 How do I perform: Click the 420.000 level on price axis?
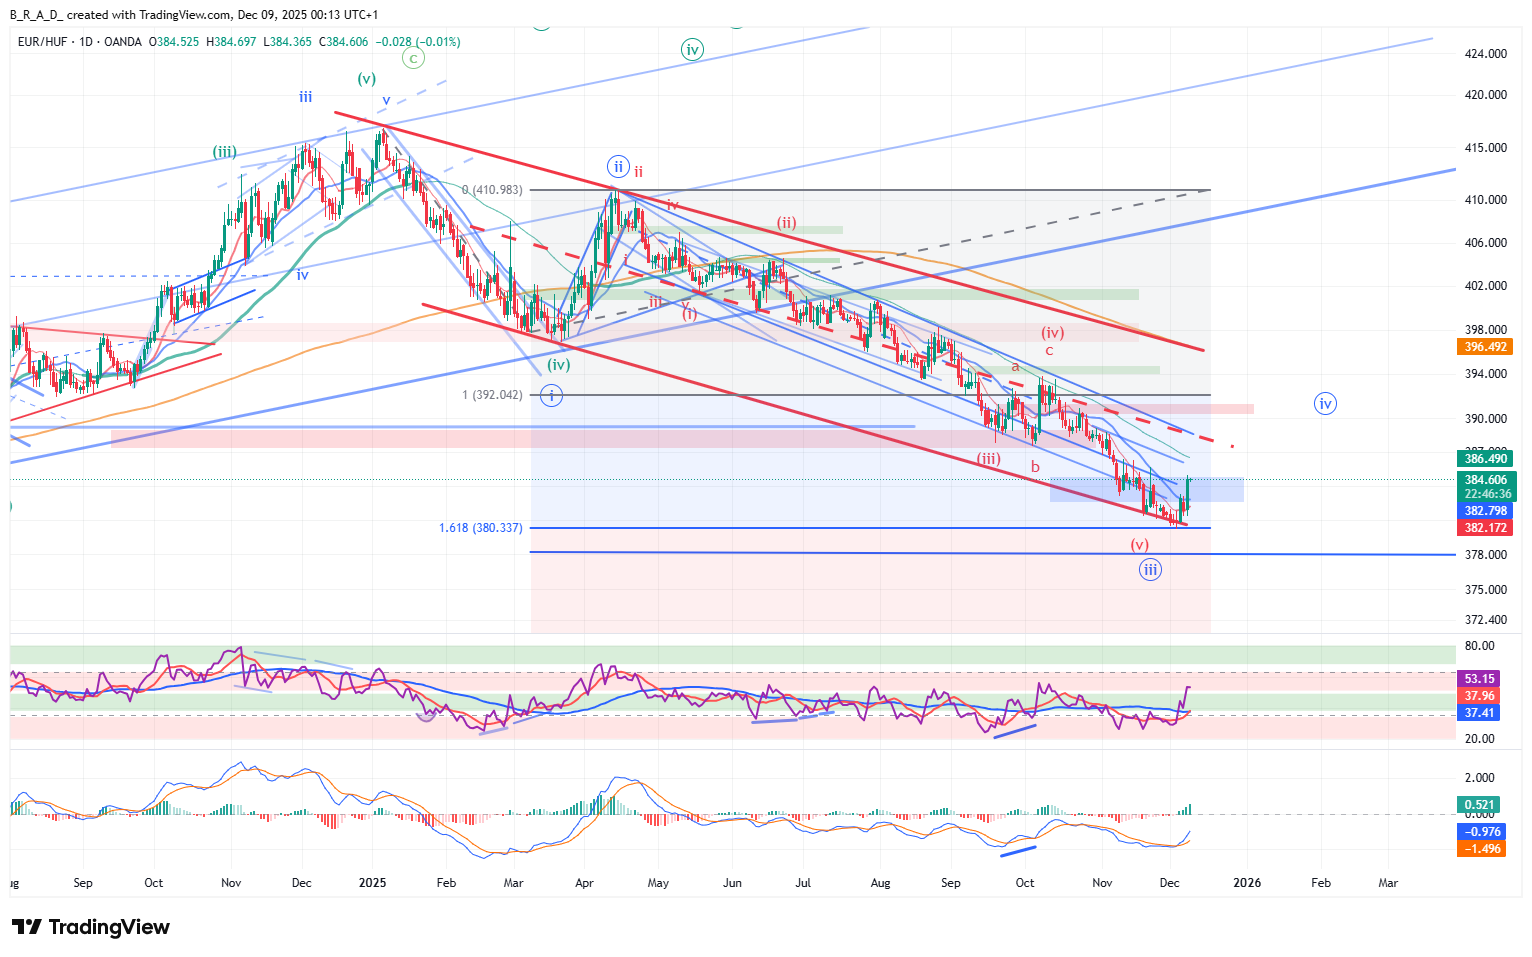tap(1485, 95)
